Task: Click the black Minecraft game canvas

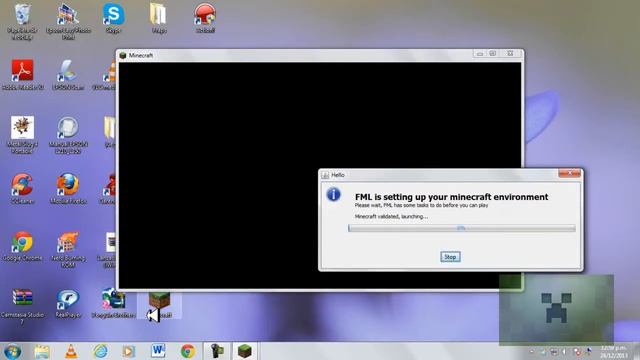Action: tap(320, 176)
